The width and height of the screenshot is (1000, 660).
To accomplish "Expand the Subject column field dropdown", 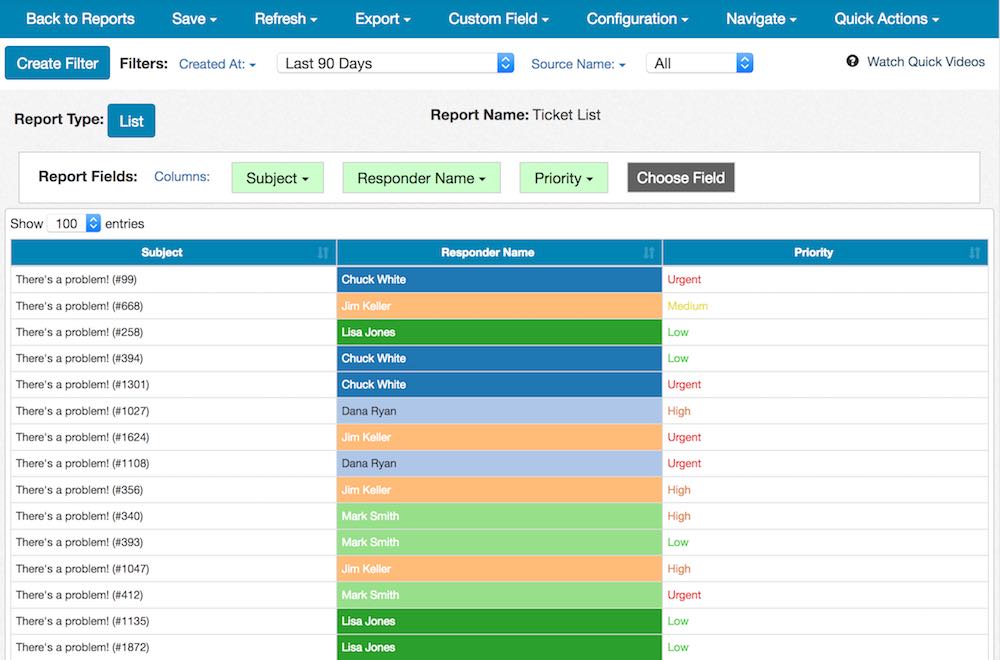I will 277,178.
